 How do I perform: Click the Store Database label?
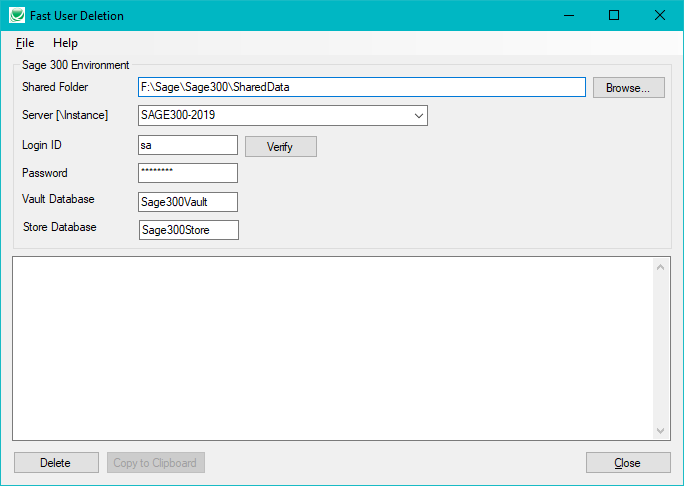[60, 227]
